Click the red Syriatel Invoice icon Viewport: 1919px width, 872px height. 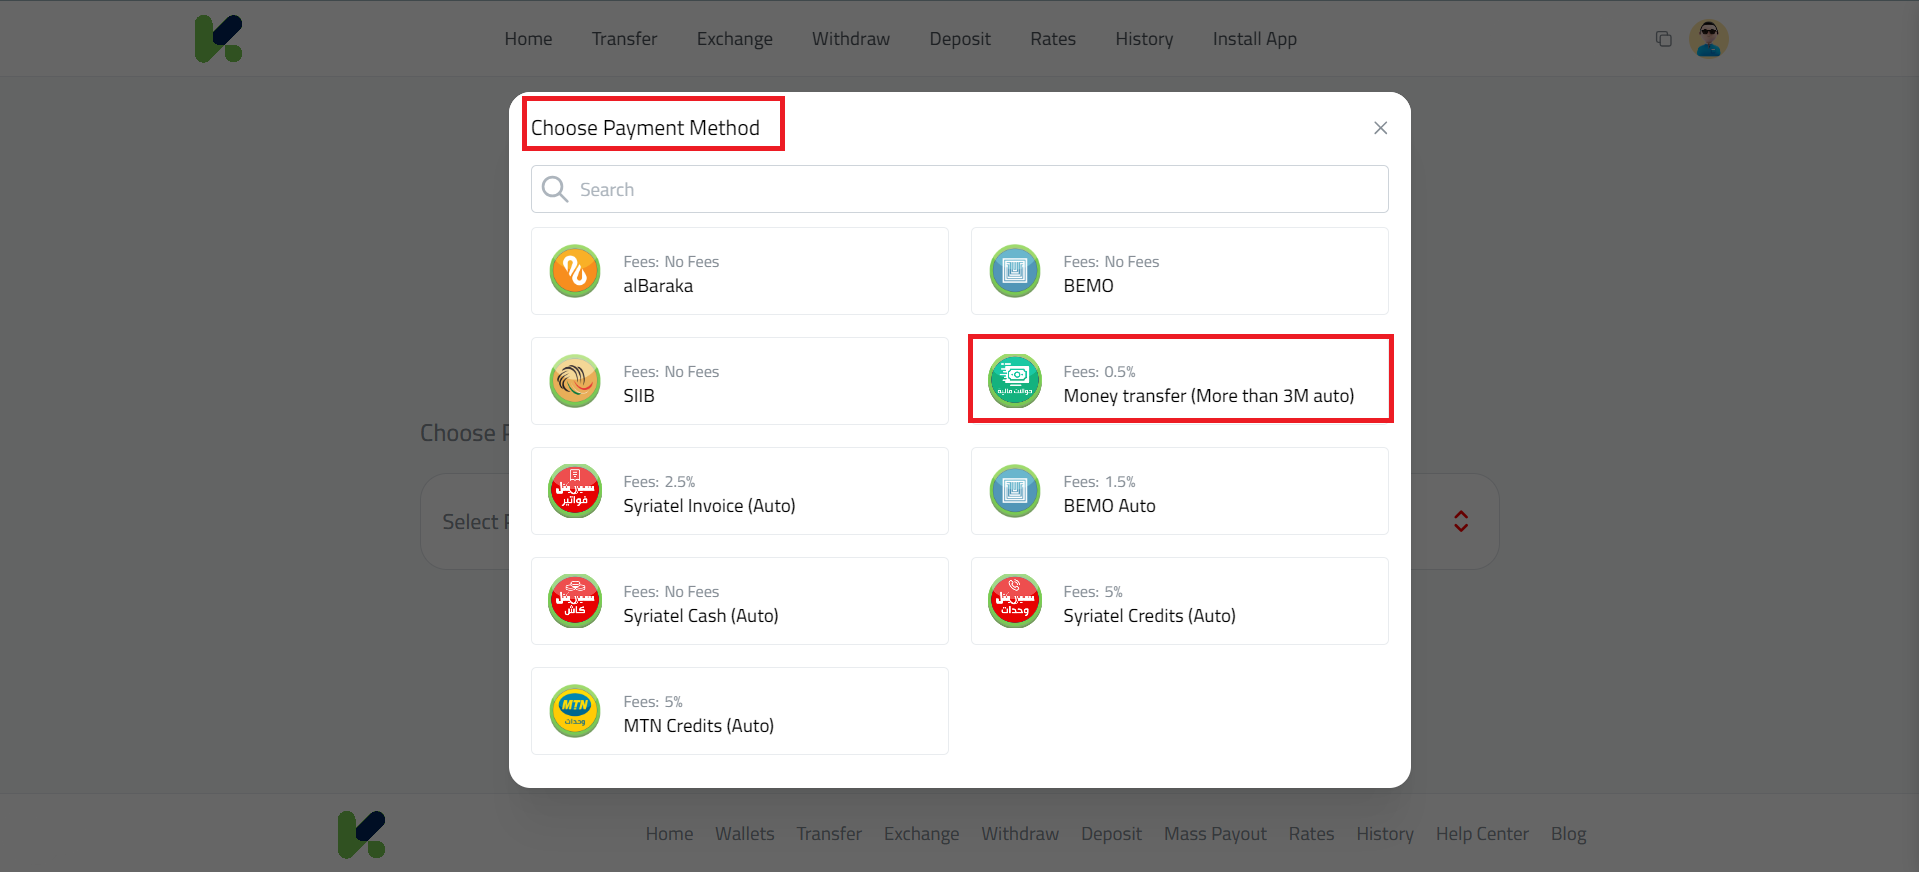(575, 491)
